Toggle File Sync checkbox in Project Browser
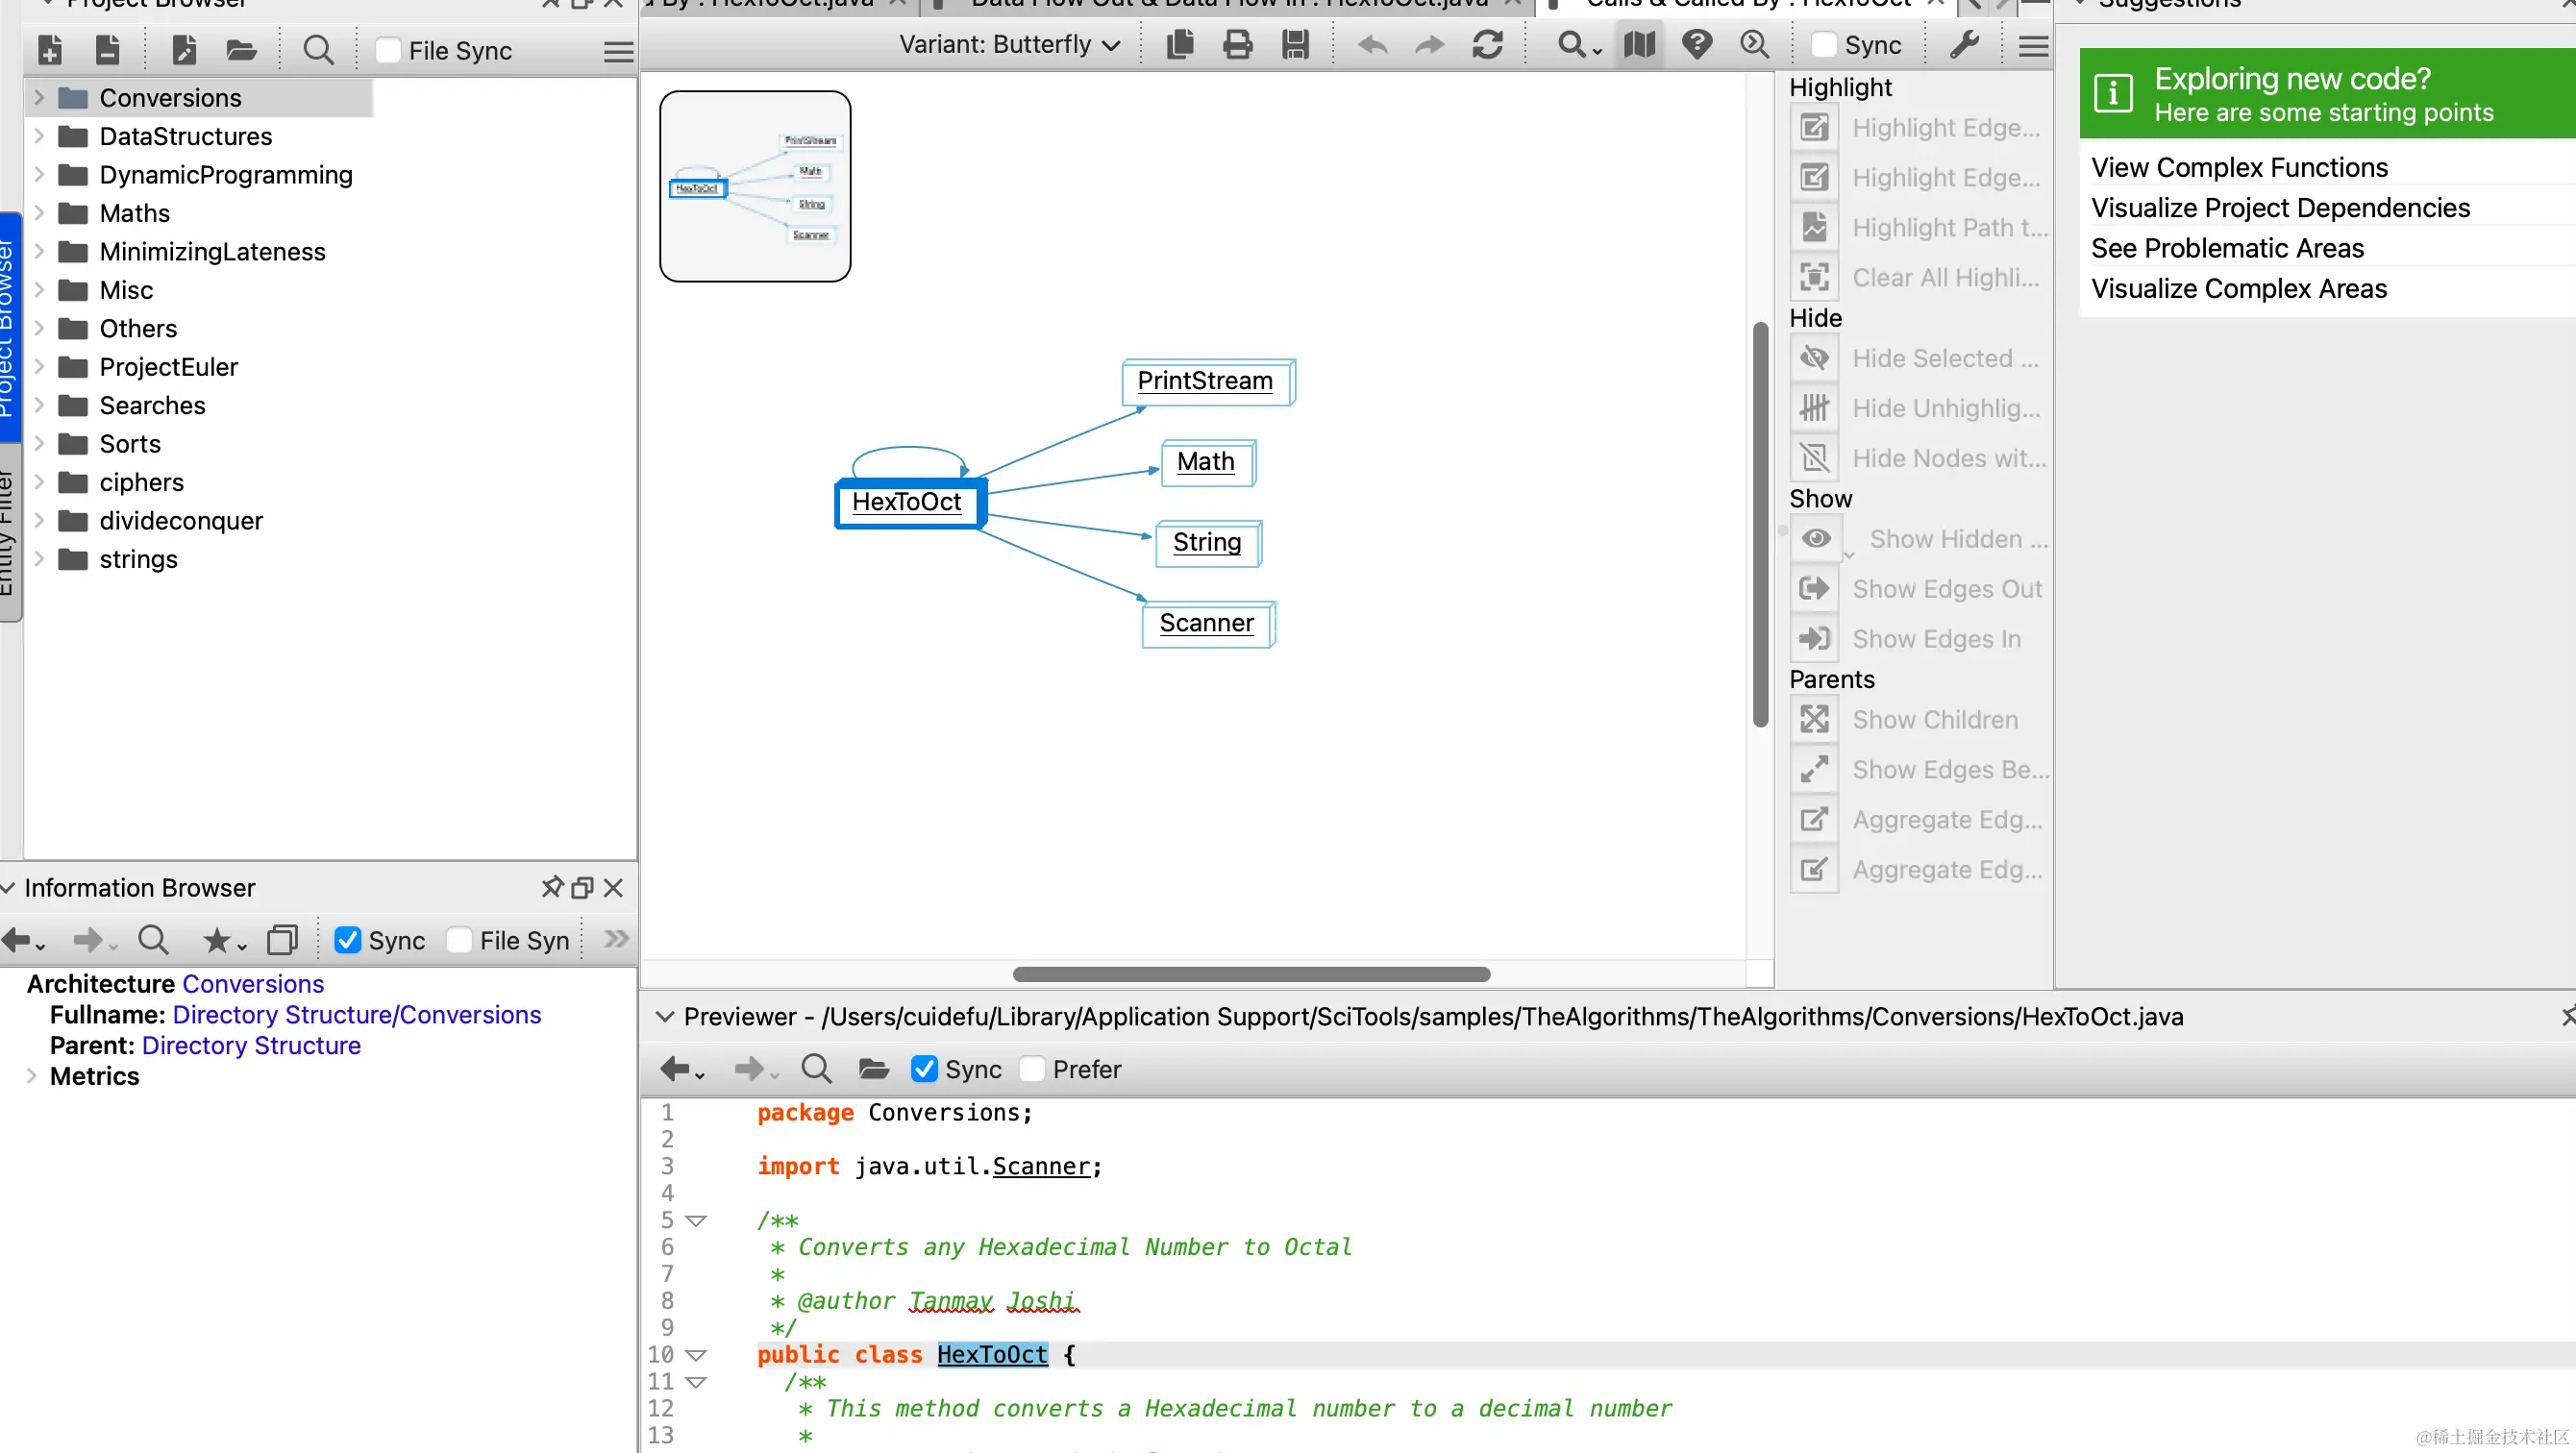Screen dimensions: 2576x1453 point(388,50)
